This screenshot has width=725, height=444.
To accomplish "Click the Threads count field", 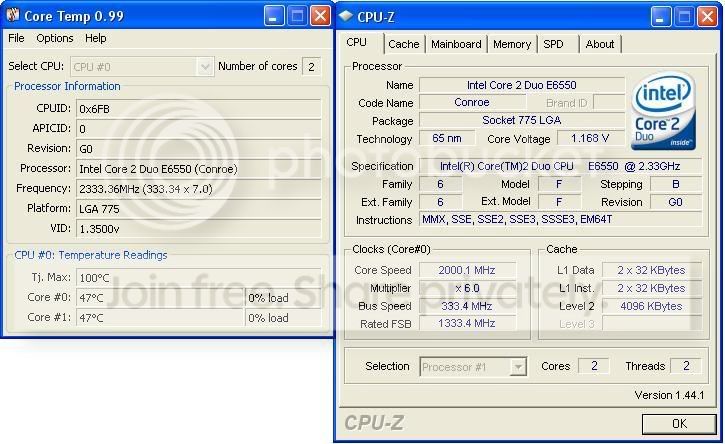I will 686,366.
